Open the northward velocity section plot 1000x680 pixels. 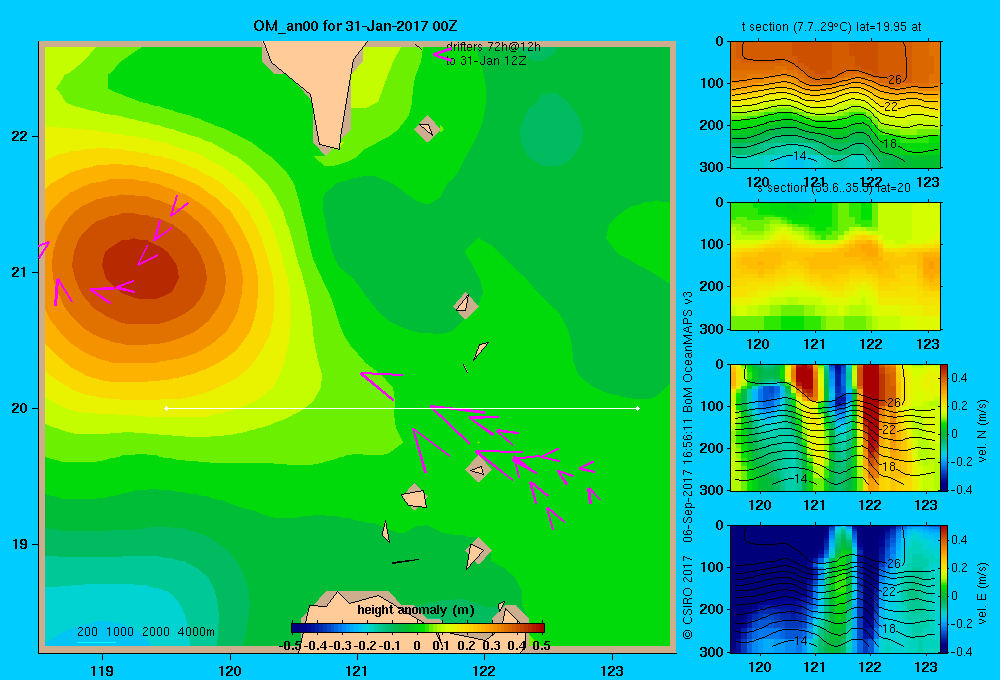pos(835,427)
